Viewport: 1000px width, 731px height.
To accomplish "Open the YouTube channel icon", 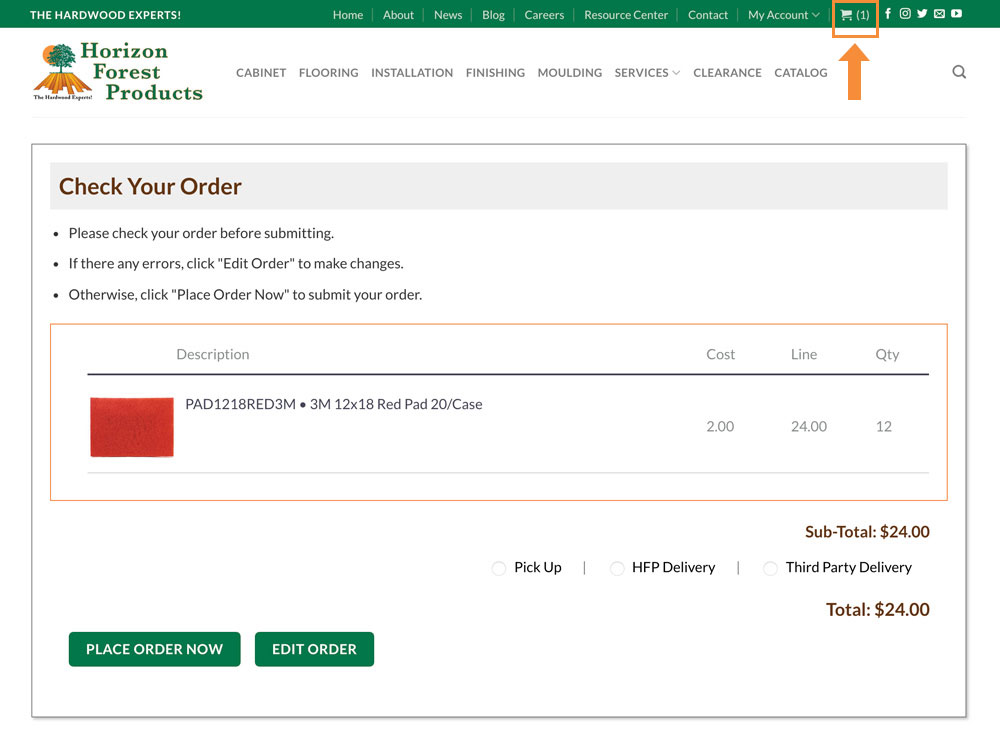I will click(957, 13).
